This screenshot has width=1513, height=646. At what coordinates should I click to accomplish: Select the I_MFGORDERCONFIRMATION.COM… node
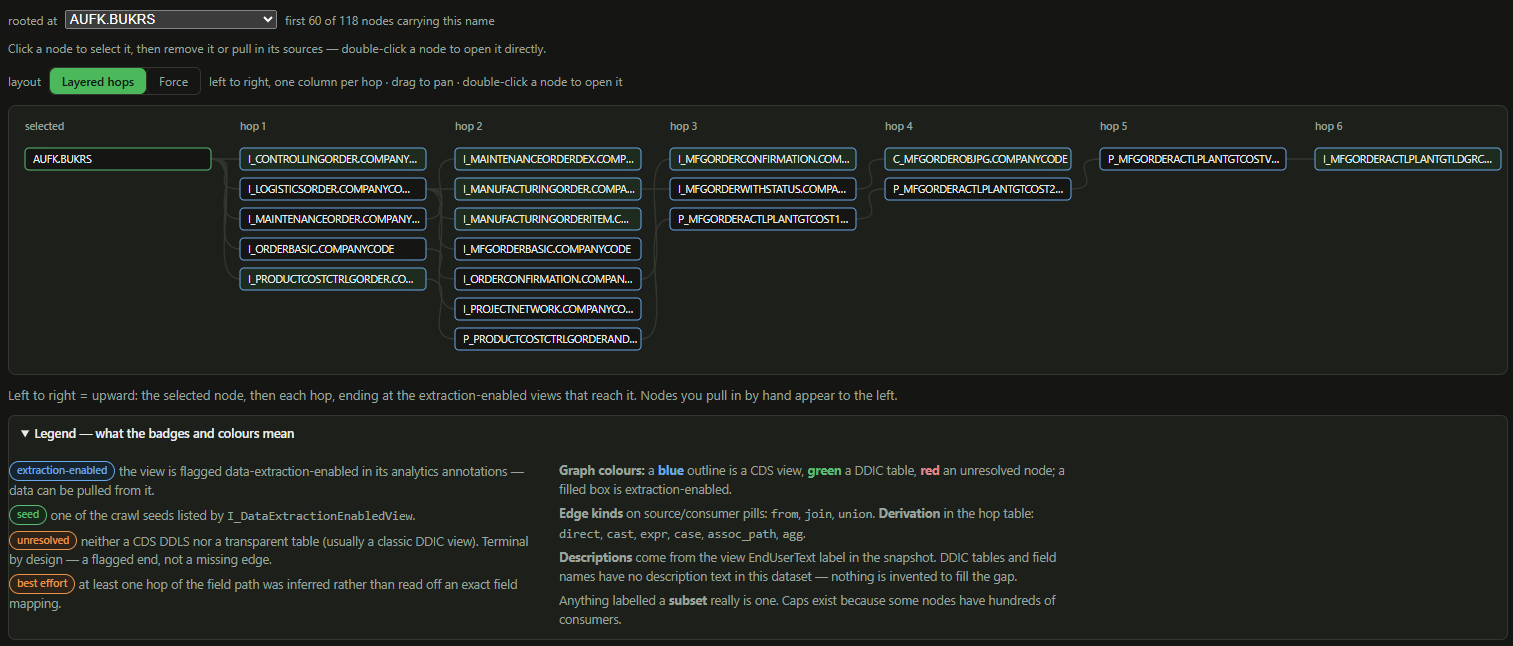[x=763, y=159]
